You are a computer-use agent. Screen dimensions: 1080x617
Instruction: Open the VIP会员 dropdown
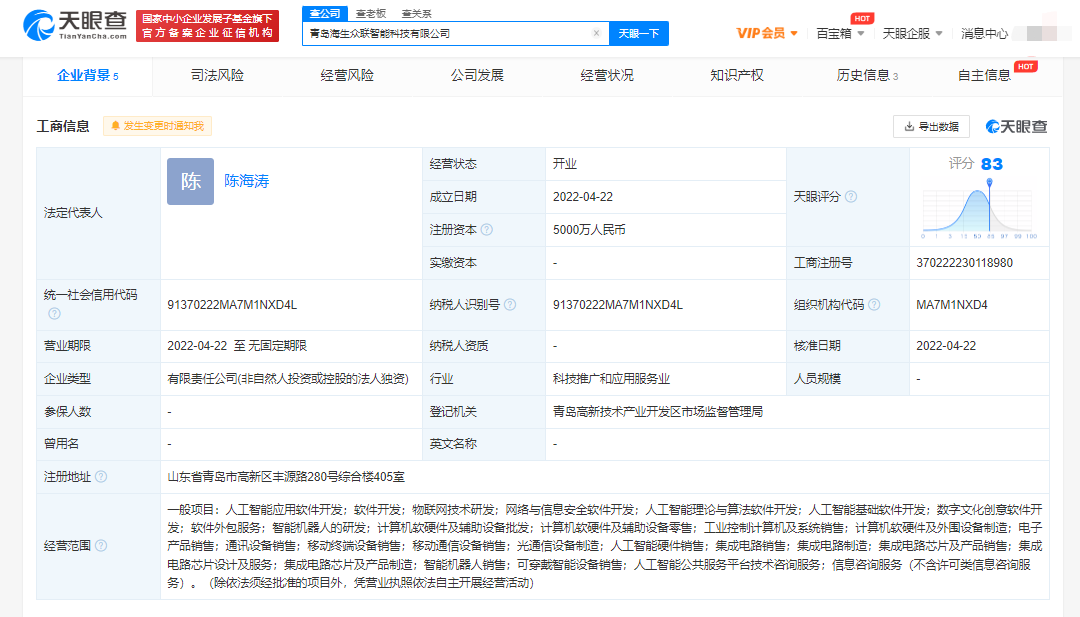[x=767, y=33]
